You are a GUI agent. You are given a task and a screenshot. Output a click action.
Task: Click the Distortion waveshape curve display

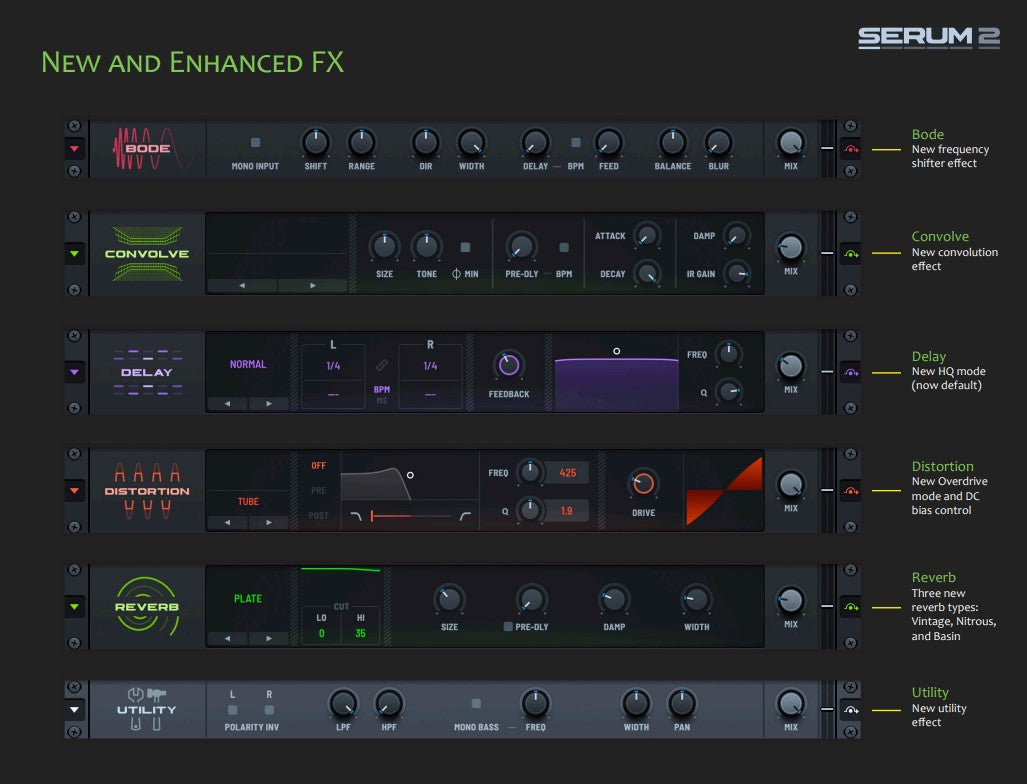[x=724, y=491]
